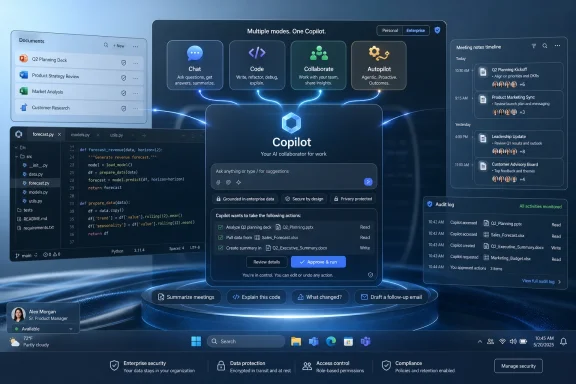This screenshot has height=384, width=576.
Task: Click the Summarize meetings suggestion
Action: pos(186,297)
